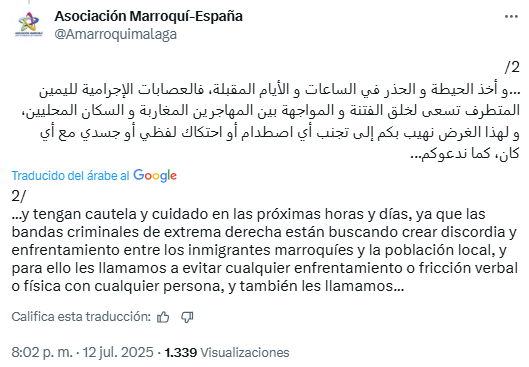Open the 8:02 p. m. timestamp
Image resolution: width=529 pixels, height=367 pixels.
42,352
